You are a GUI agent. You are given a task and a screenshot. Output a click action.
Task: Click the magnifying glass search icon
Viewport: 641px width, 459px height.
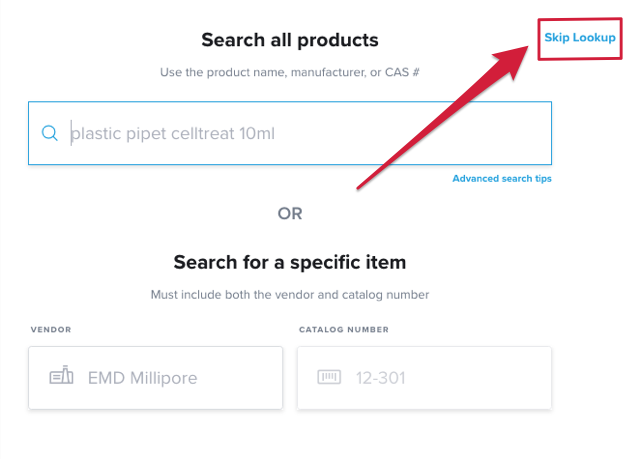tap(49, 133)
